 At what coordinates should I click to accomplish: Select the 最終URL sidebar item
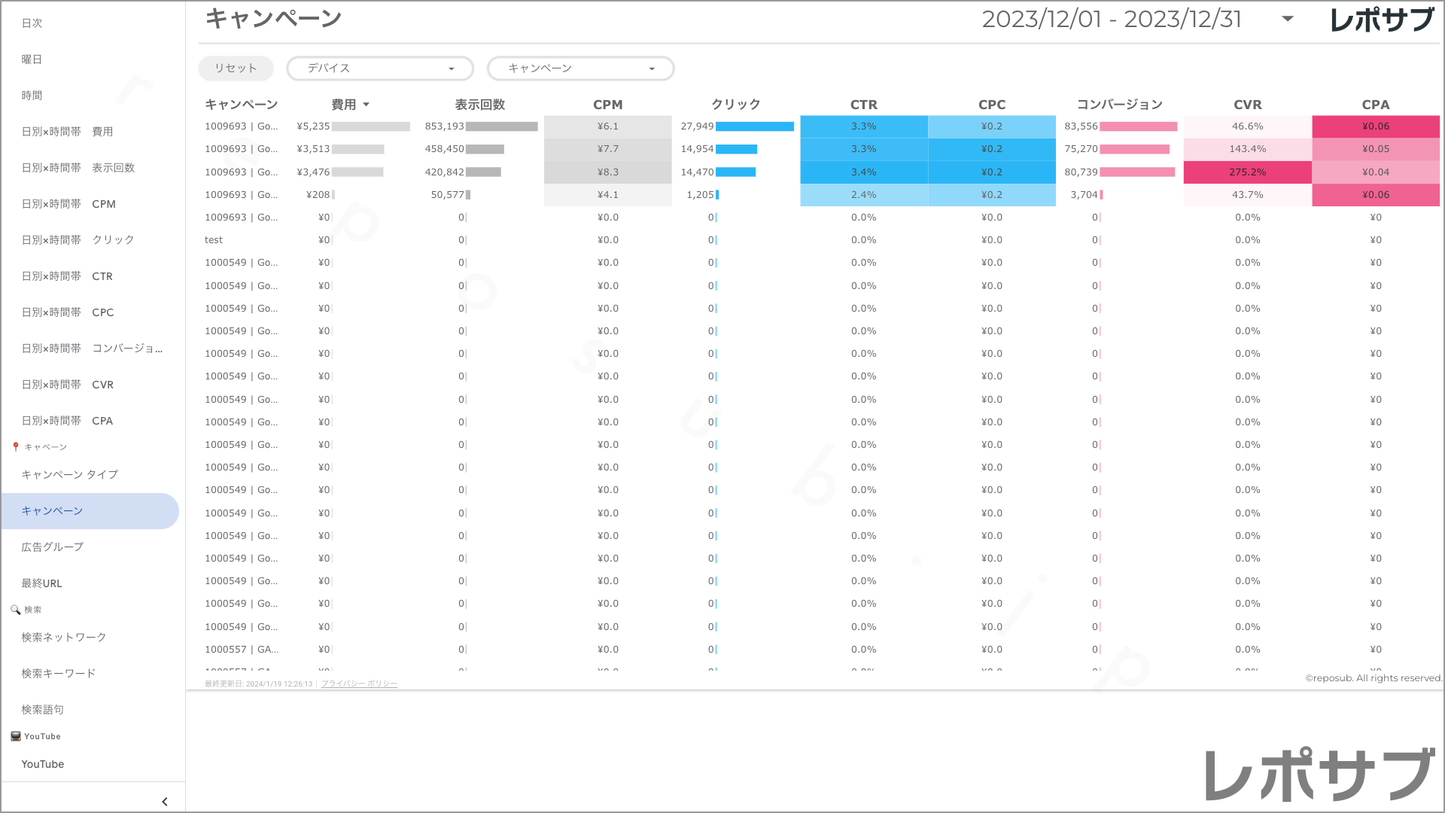[x=41, y=583]
